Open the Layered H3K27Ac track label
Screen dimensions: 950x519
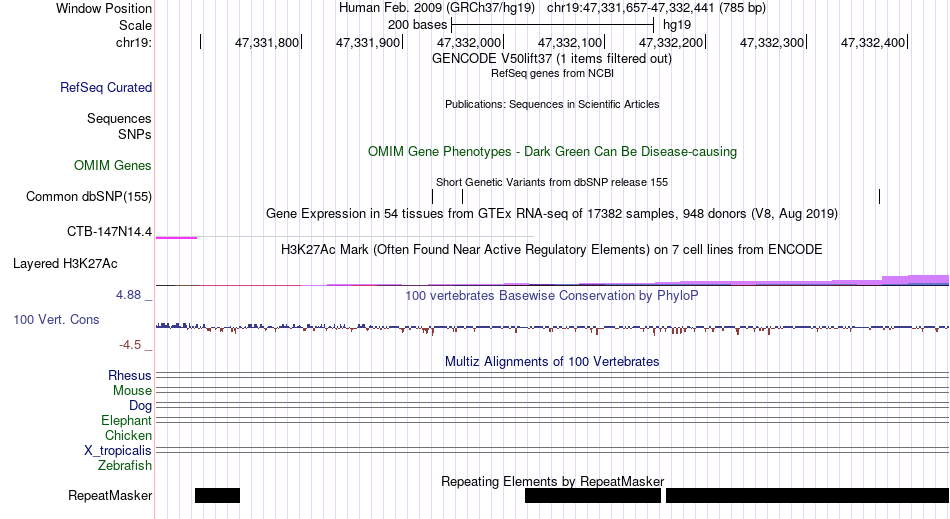coord(65,263)
